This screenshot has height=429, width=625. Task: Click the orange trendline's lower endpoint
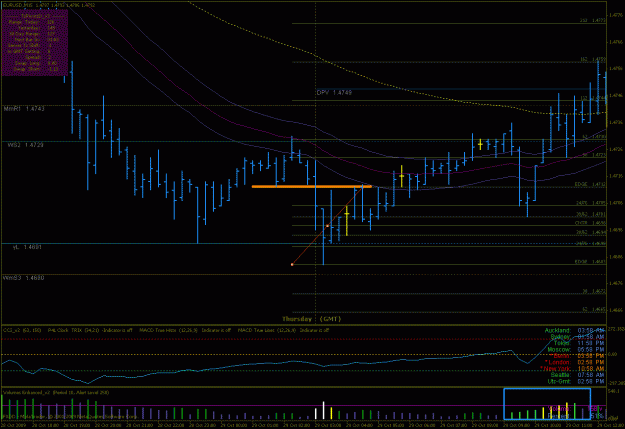pyautogui.click(x=292, y=264)
